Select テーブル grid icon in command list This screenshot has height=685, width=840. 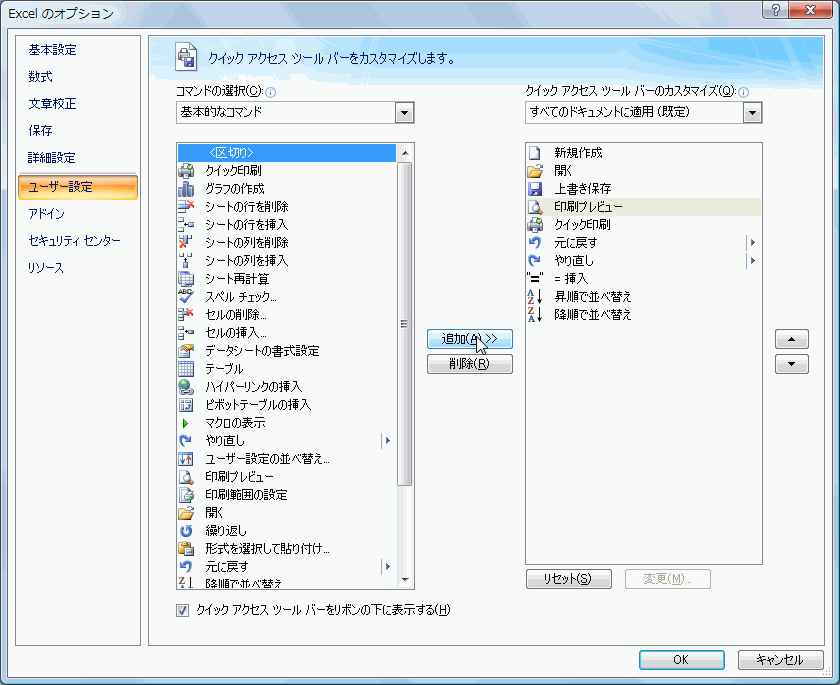tap(186, 369)
